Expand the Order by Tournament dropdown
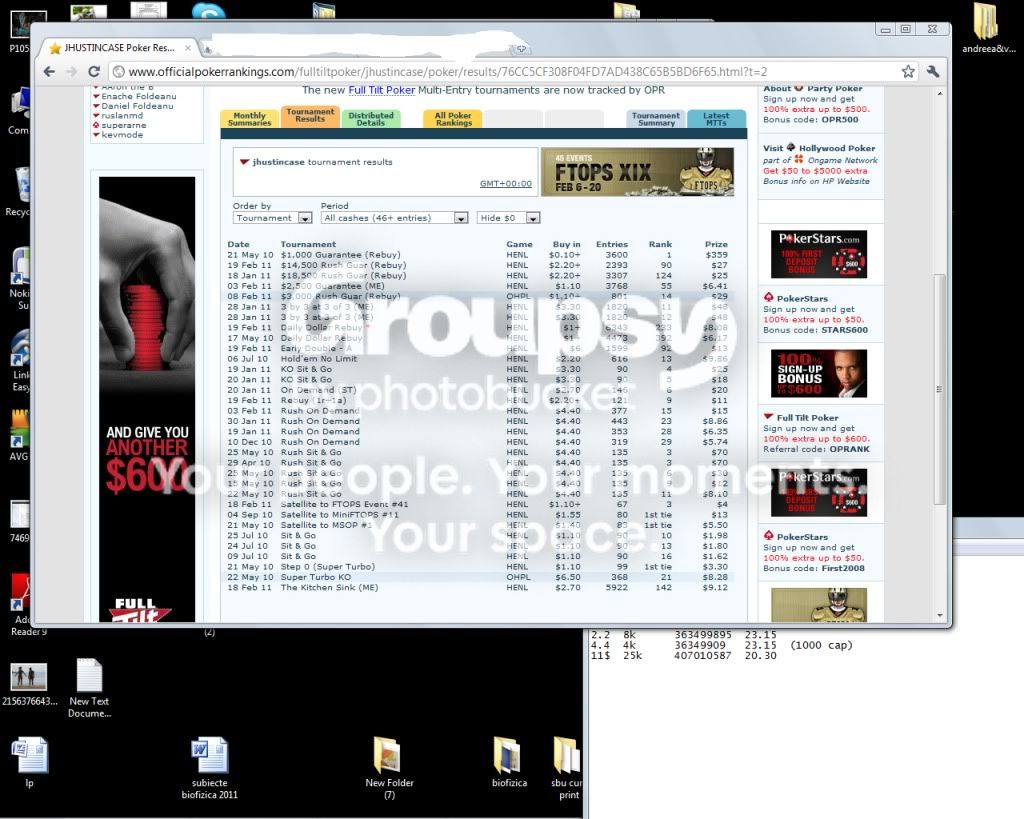This screenshot has height=819, width=1024. coord(272,218)
